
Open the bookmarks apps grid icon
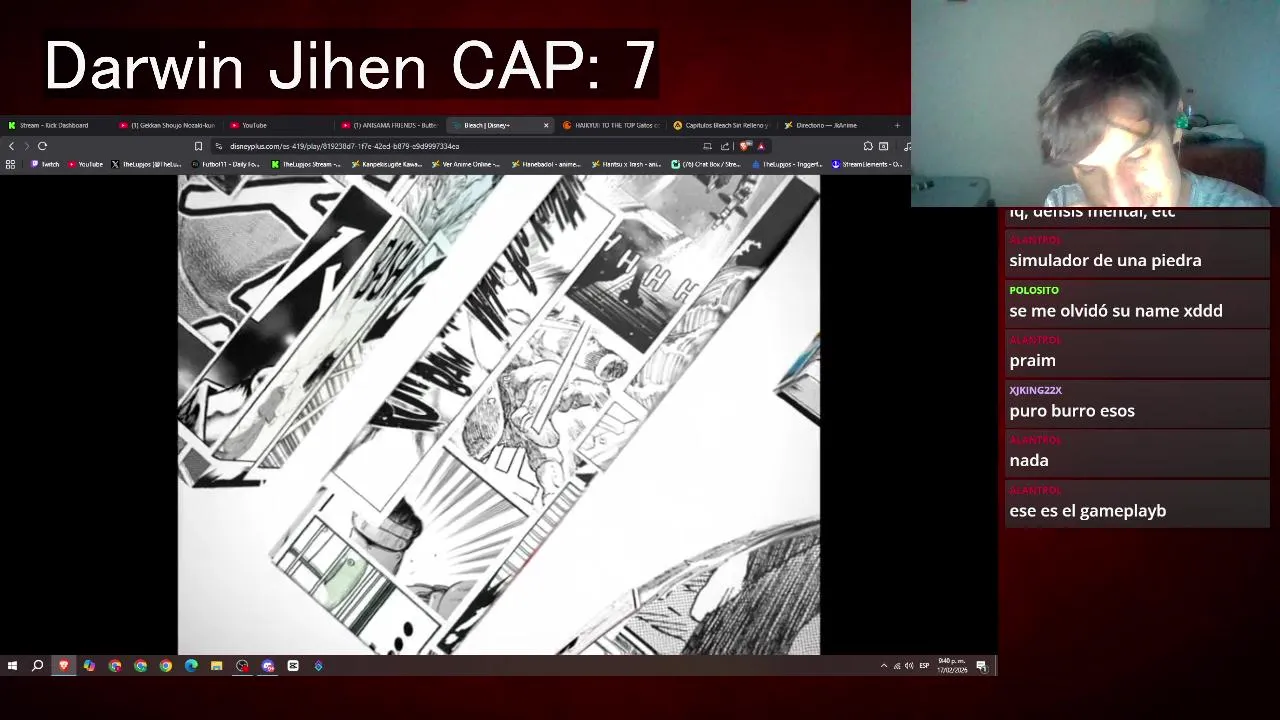tap(11, 164)
